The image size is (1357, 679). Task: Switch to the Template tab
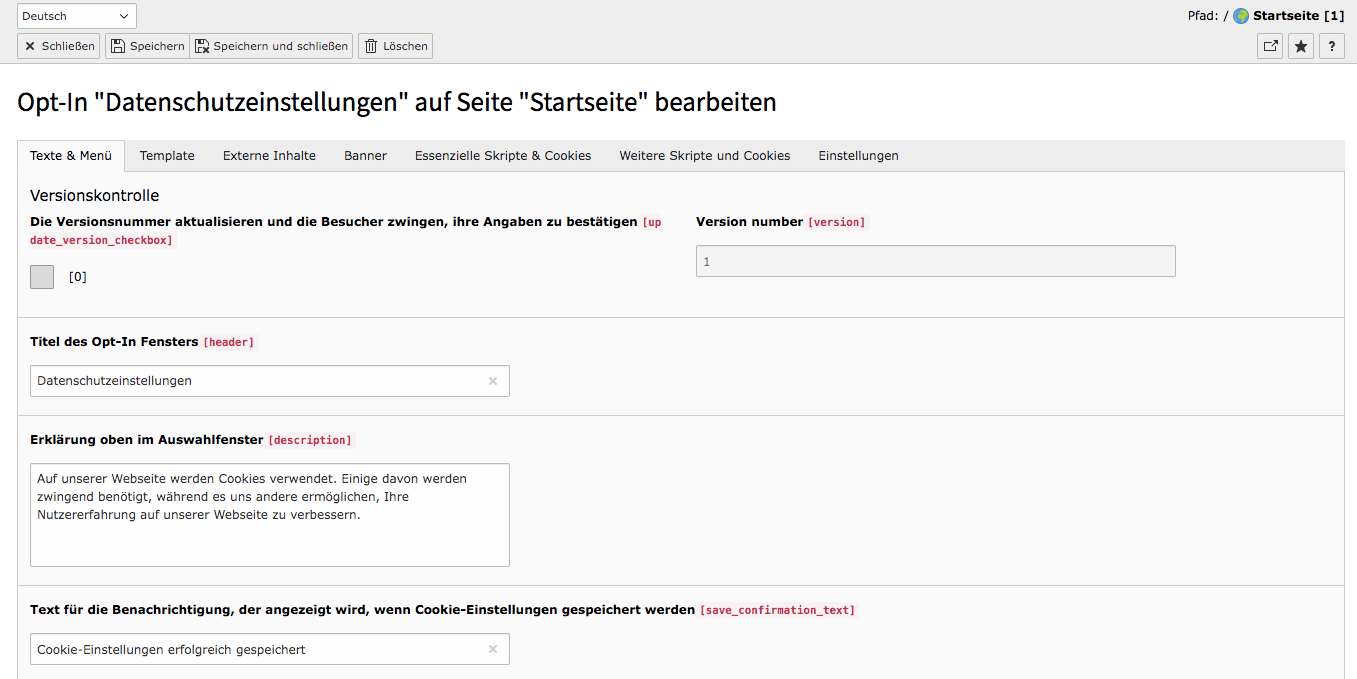pos(167,156)
